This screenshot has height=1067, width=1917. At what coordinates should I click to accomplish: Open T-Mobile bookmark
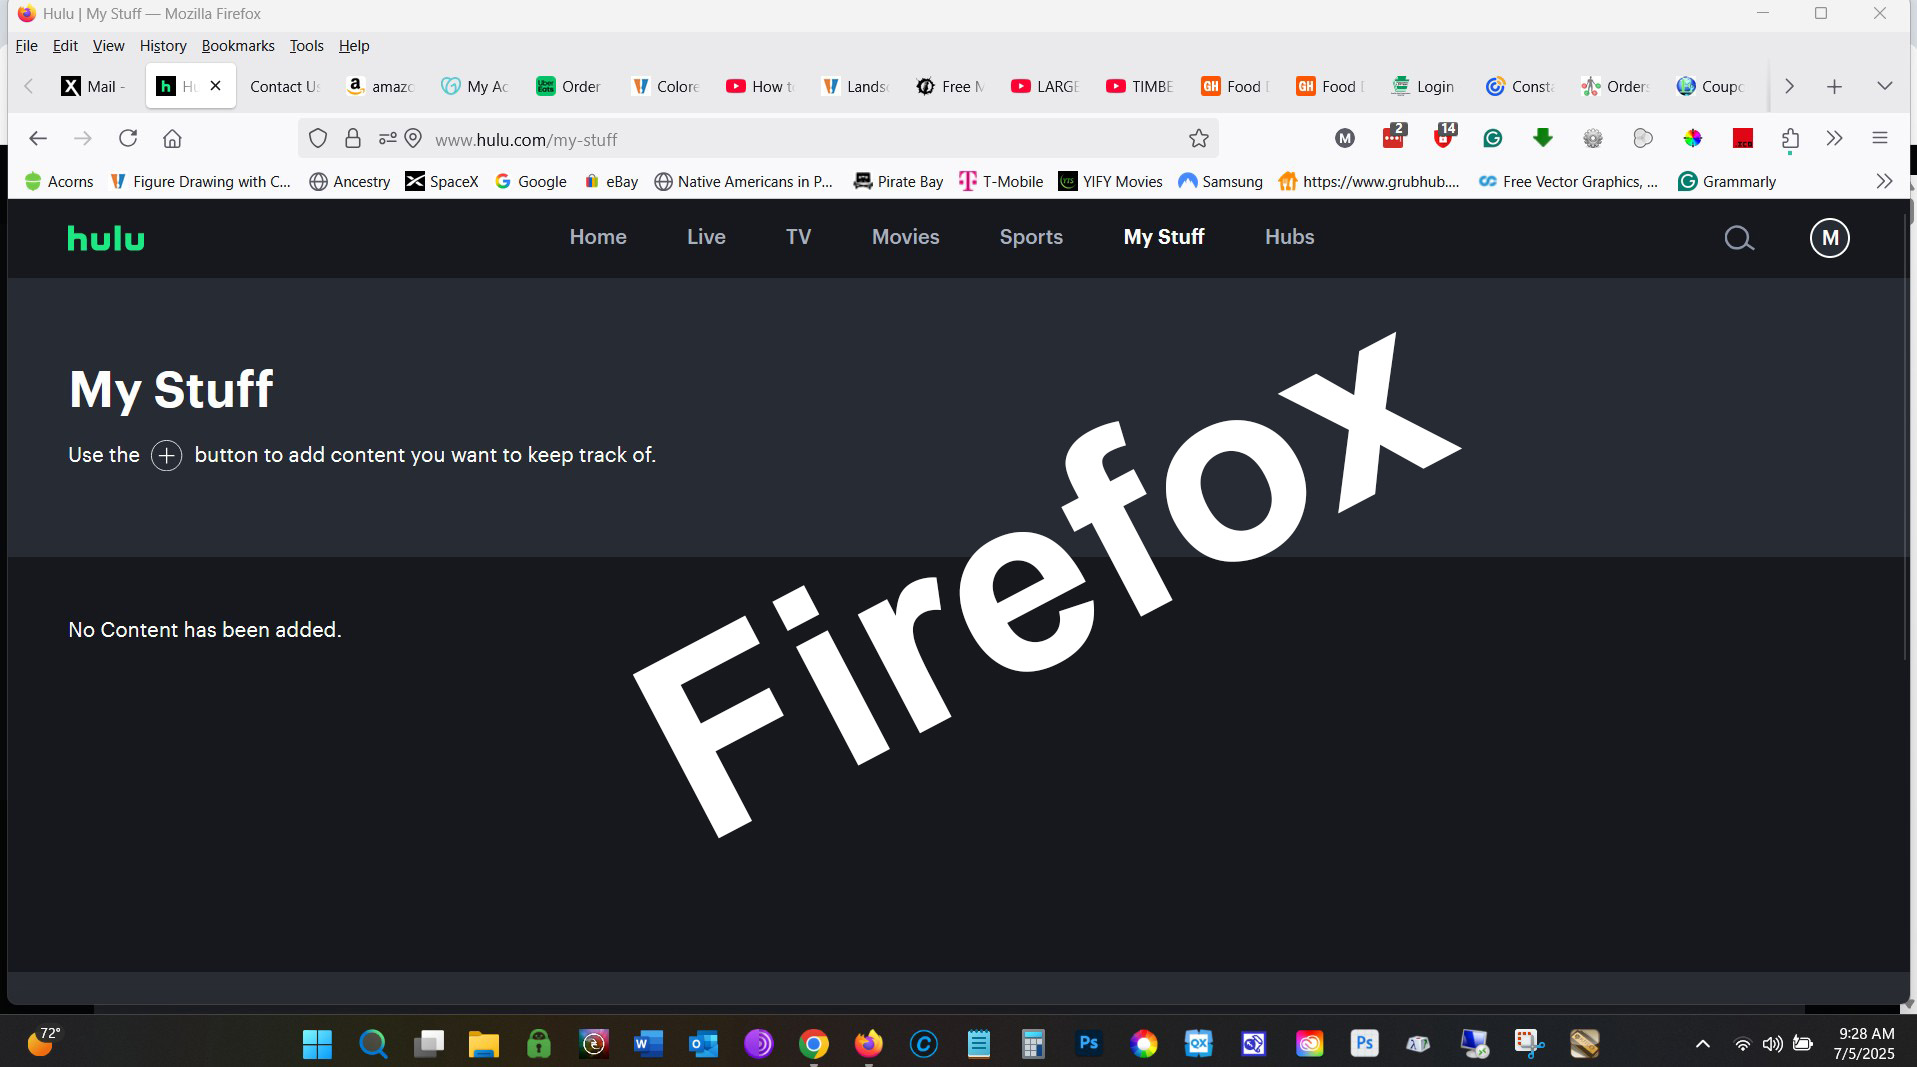[1001, 181]
